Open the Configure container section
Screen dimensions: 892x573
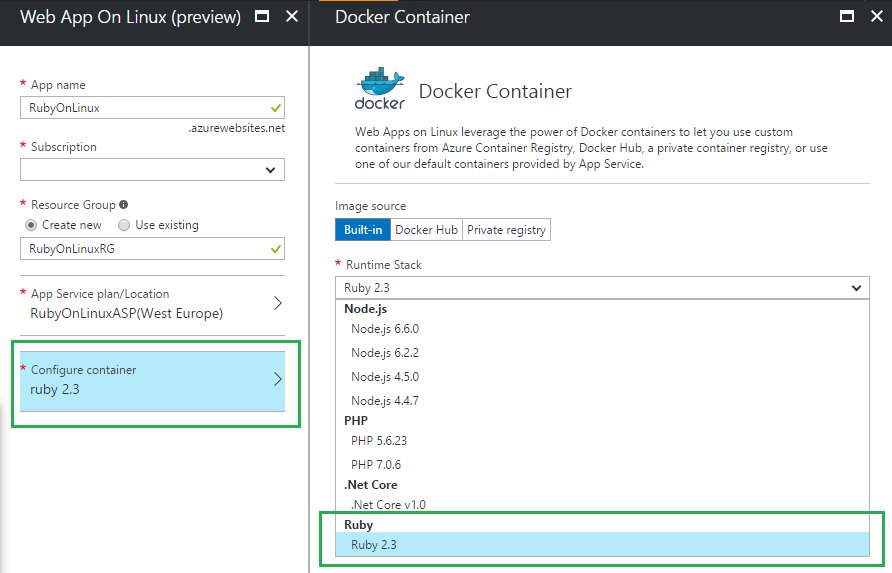pyautogui.click(x=152, y=381)
